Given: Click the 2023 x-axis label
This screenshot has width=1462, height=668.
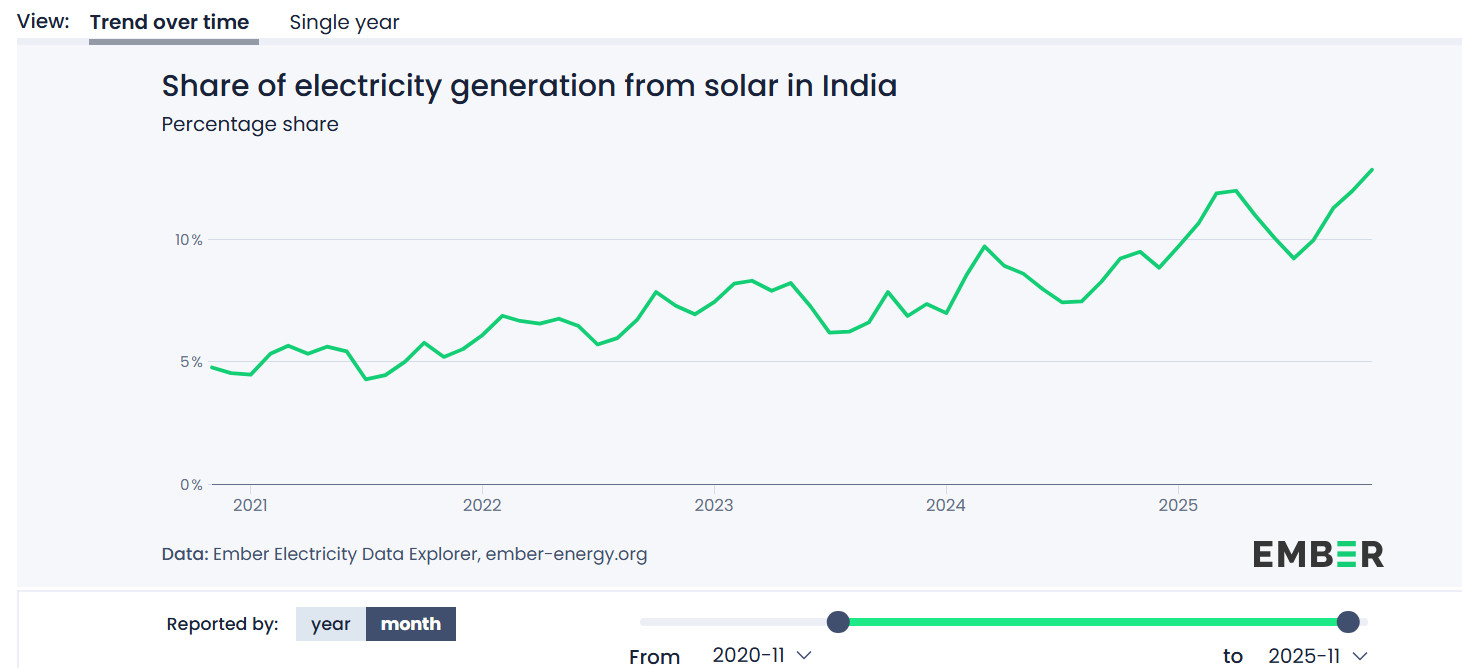Looking at the screenshot, I should (714, 506).
